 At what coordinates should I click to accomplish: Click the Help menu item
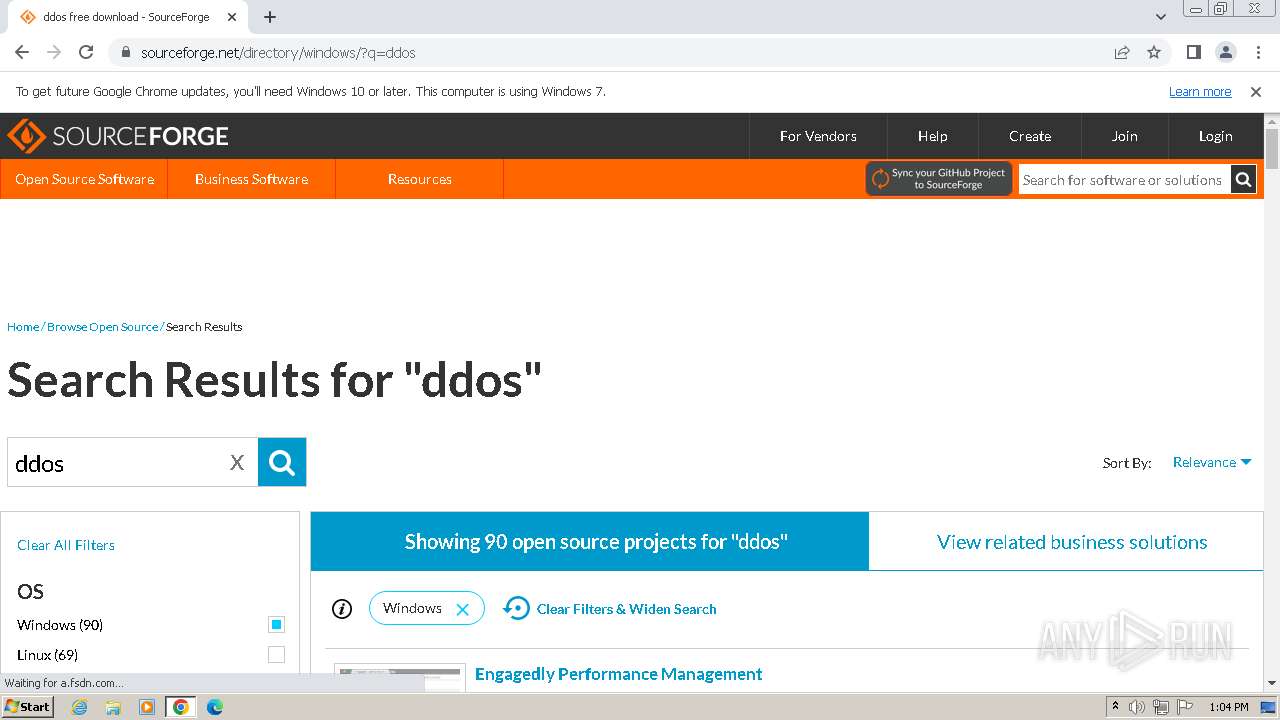[x=932, y=136]
